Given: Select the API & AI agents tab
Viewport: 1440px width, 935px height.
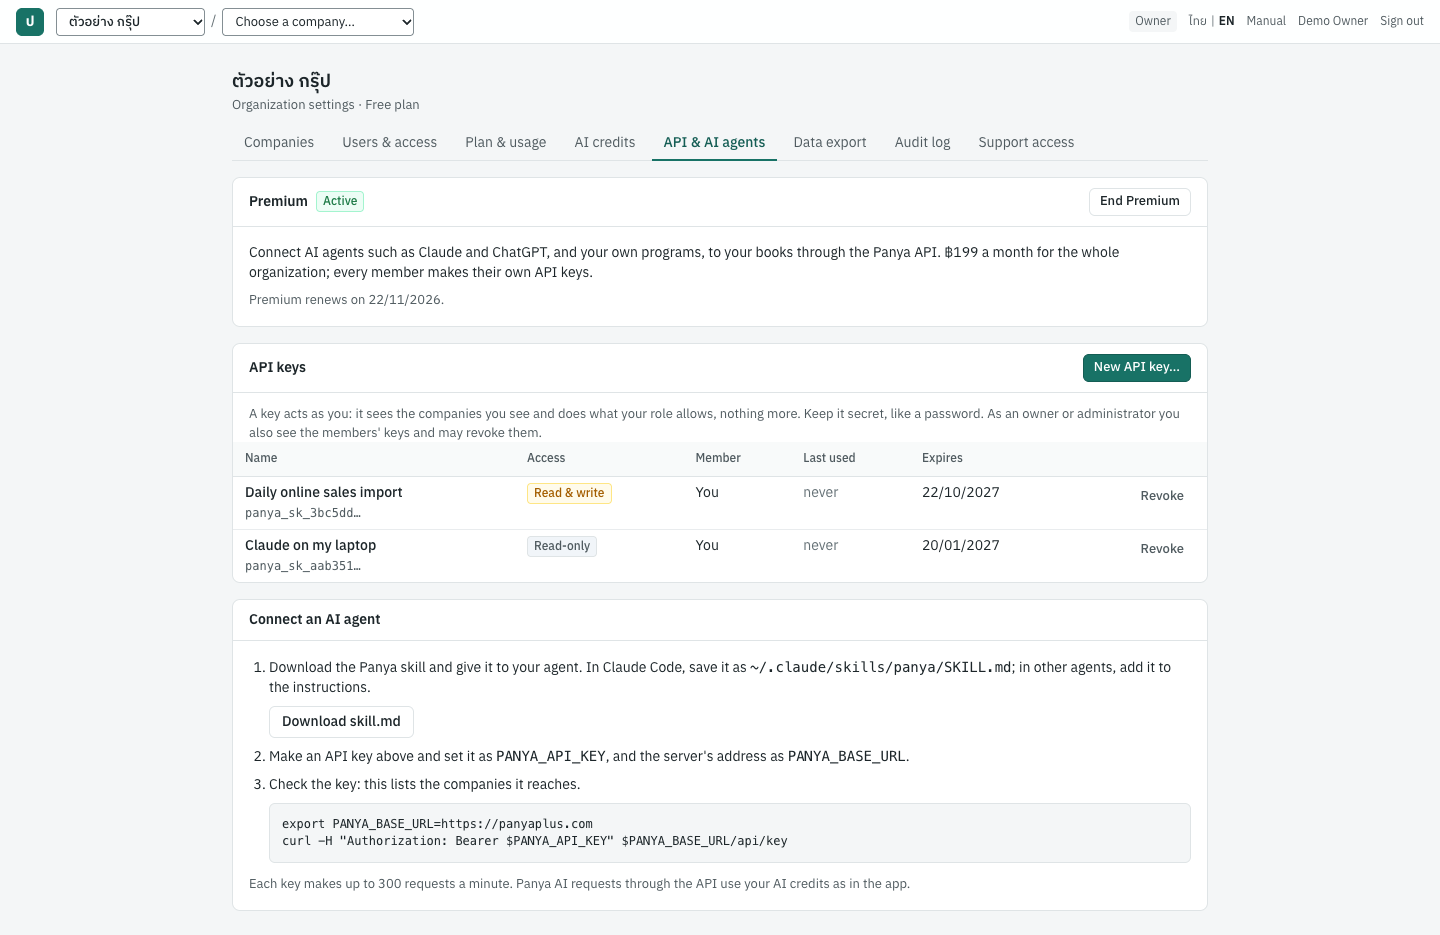Looking at the screenshot, I should (x=714, y=142).
